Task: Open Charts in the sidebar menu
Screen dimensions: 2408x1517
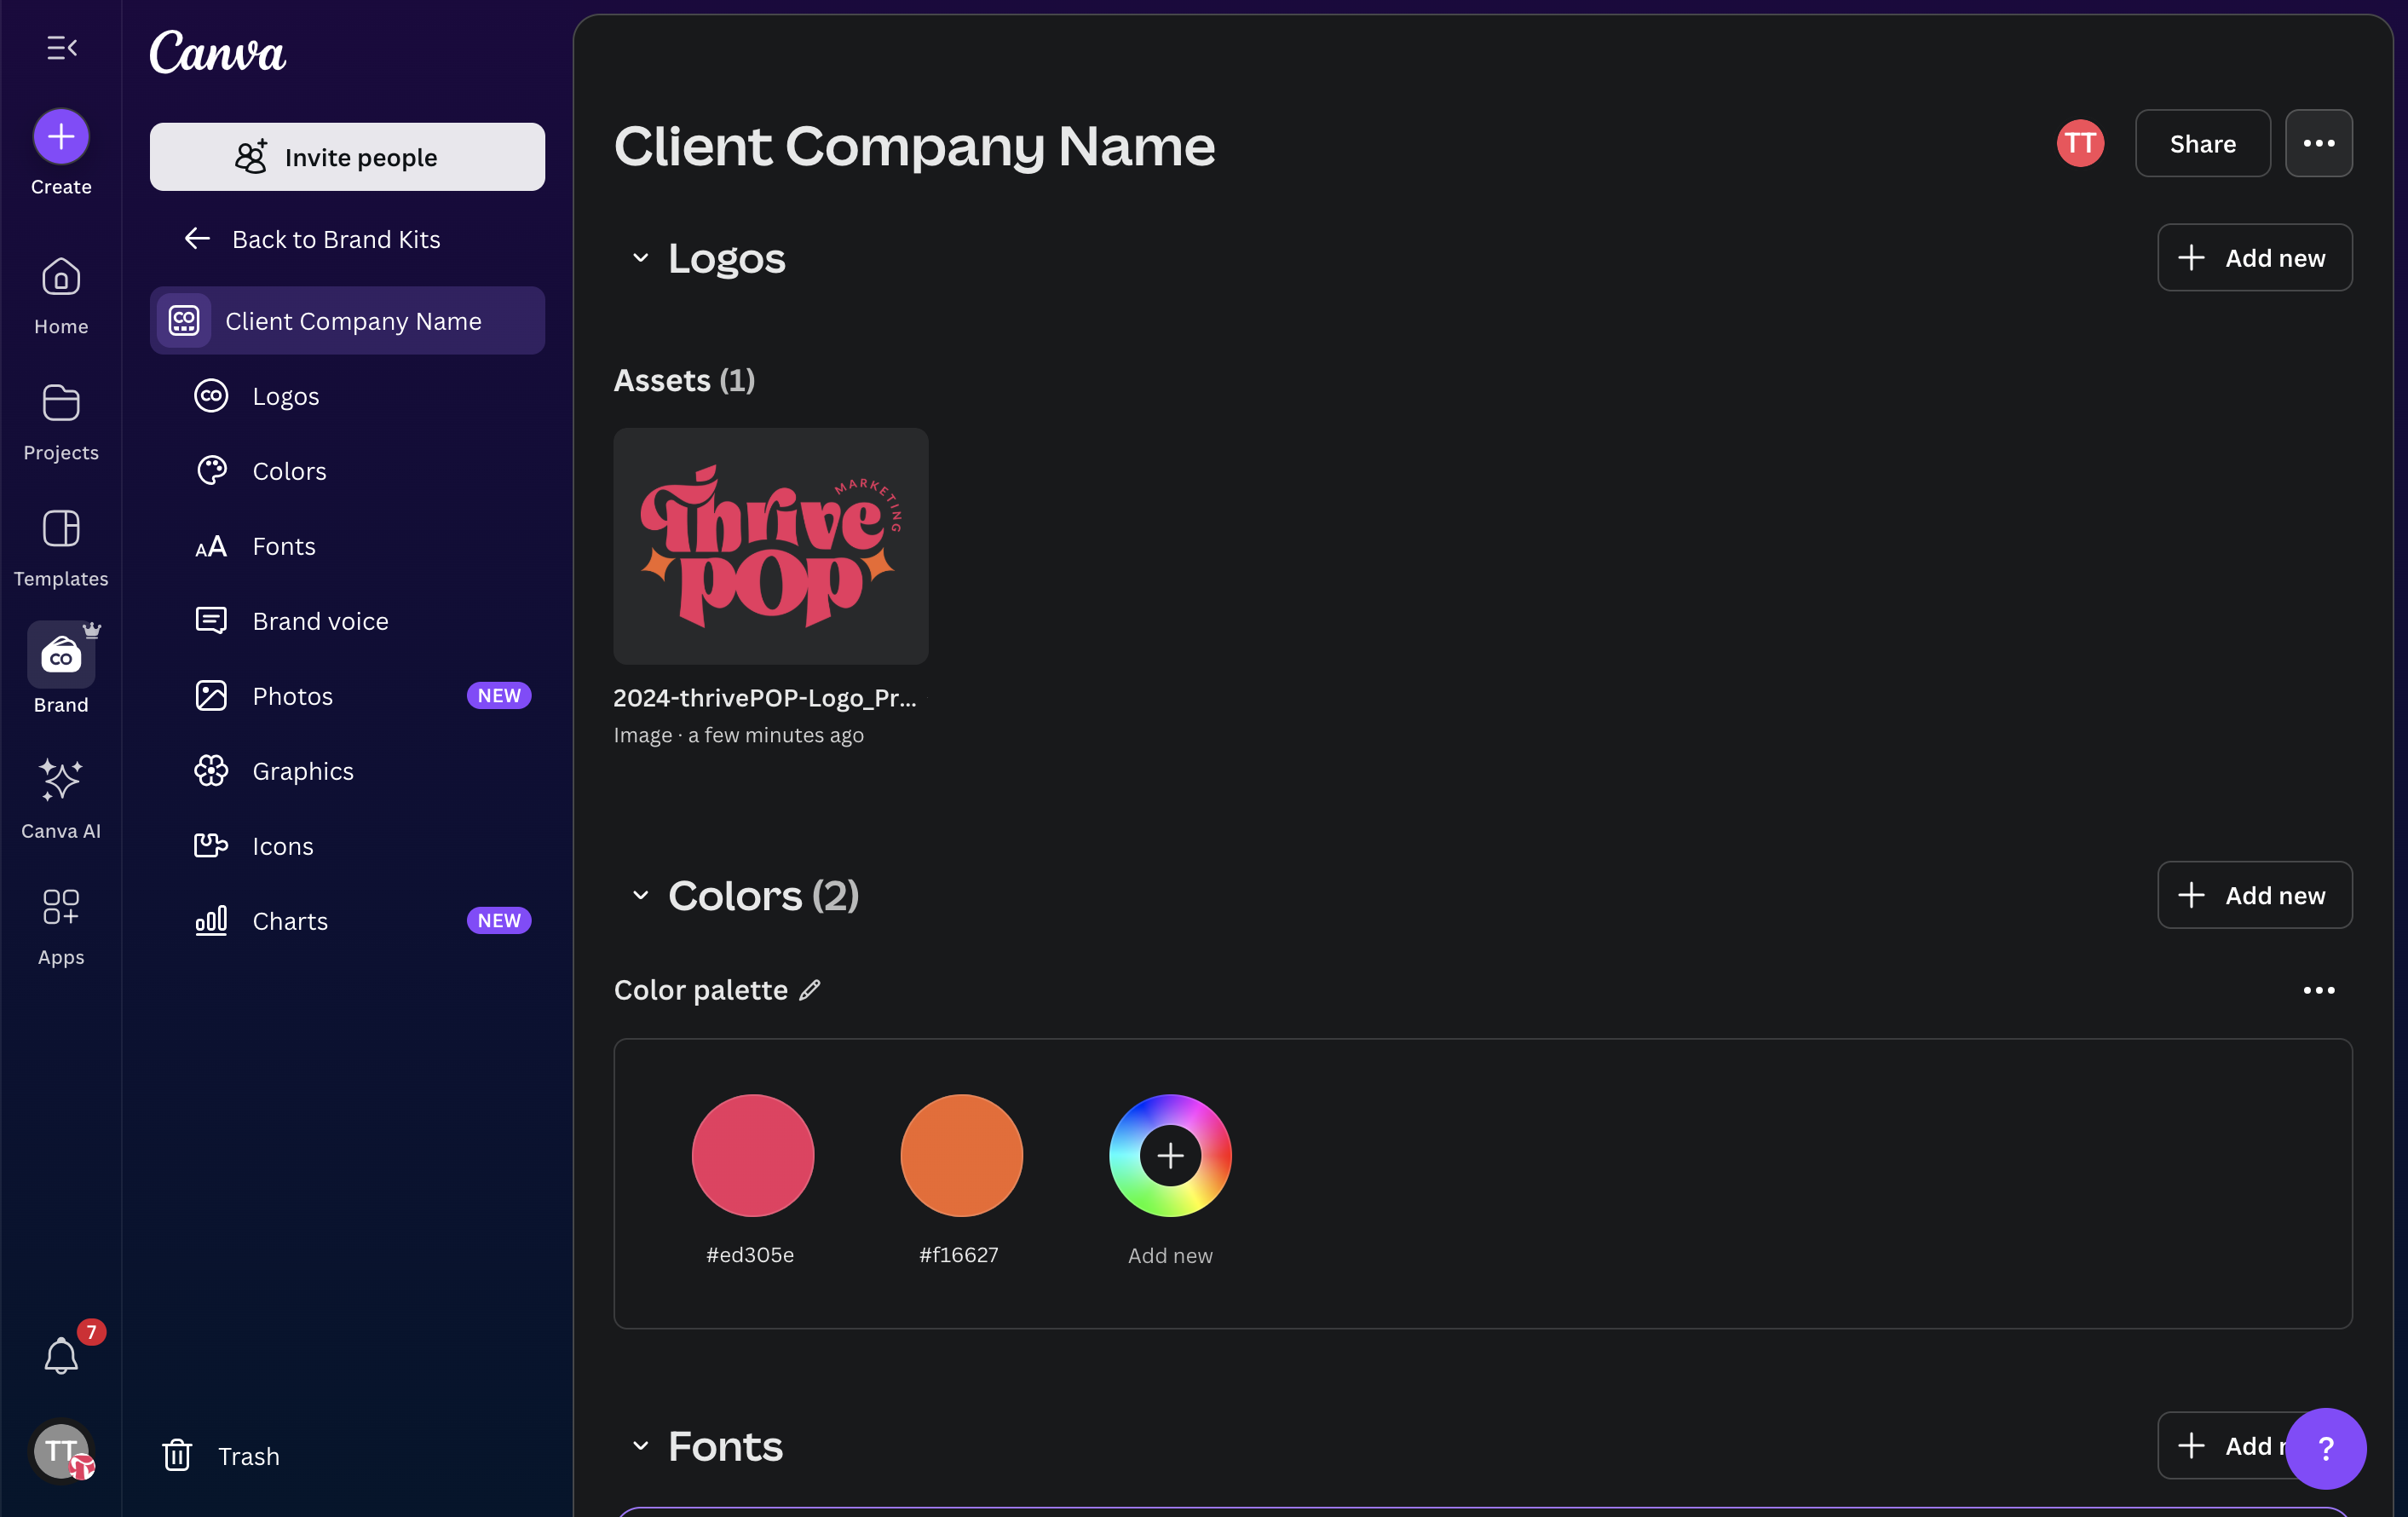Action: tap(347, 921)
